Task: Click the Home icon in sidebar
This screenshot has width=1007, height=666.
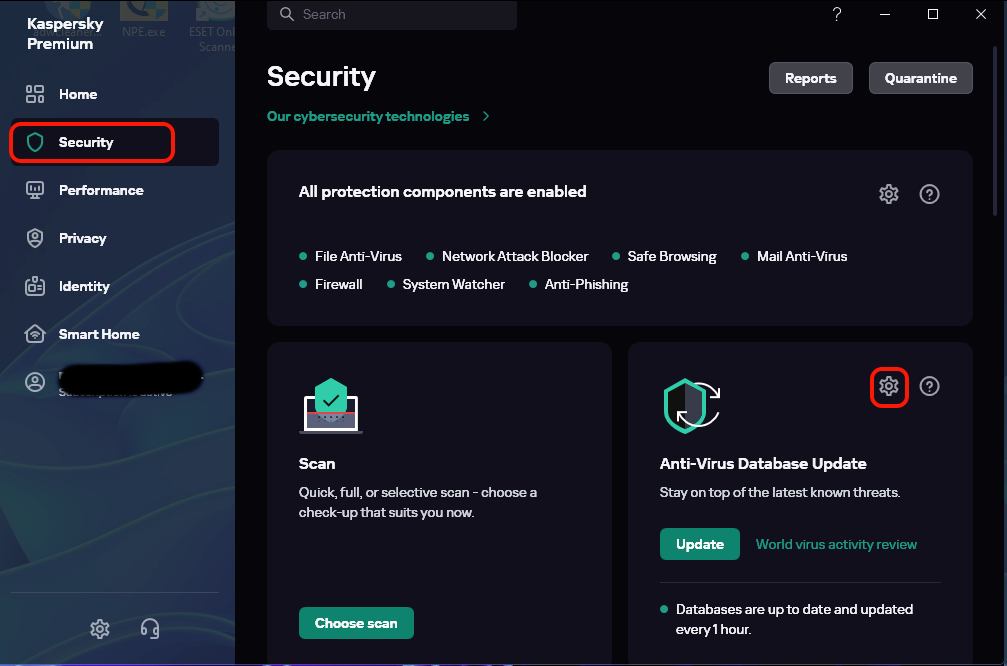Action: (x=35, y=94)
